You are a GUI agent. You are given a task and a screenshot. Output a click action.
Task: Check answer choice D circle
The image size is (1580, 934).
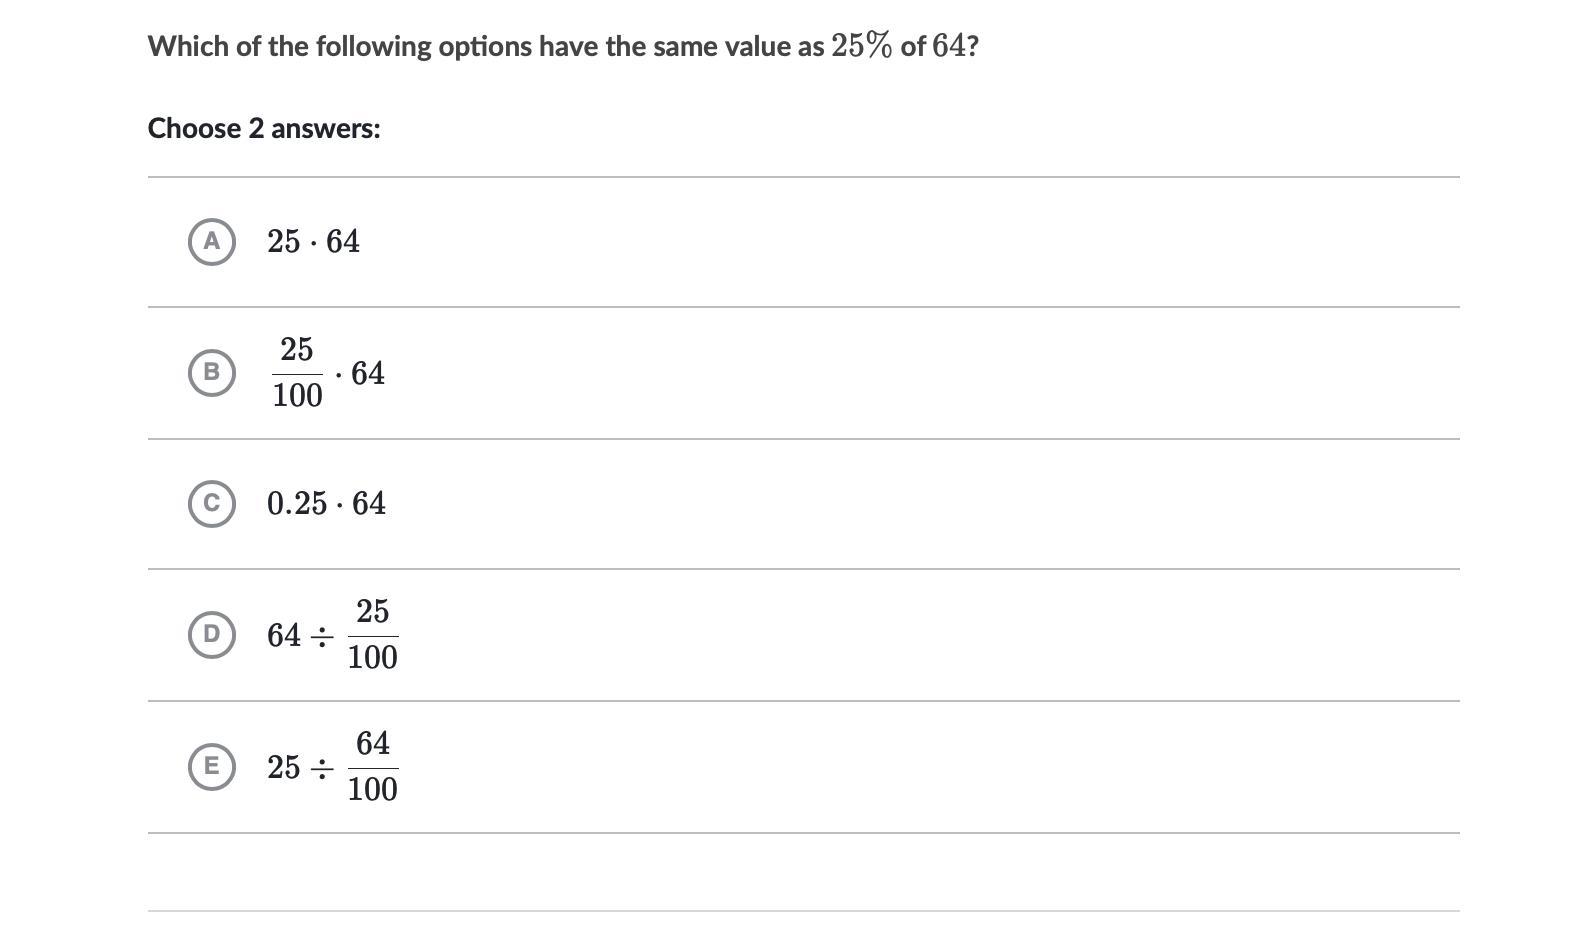211,635
